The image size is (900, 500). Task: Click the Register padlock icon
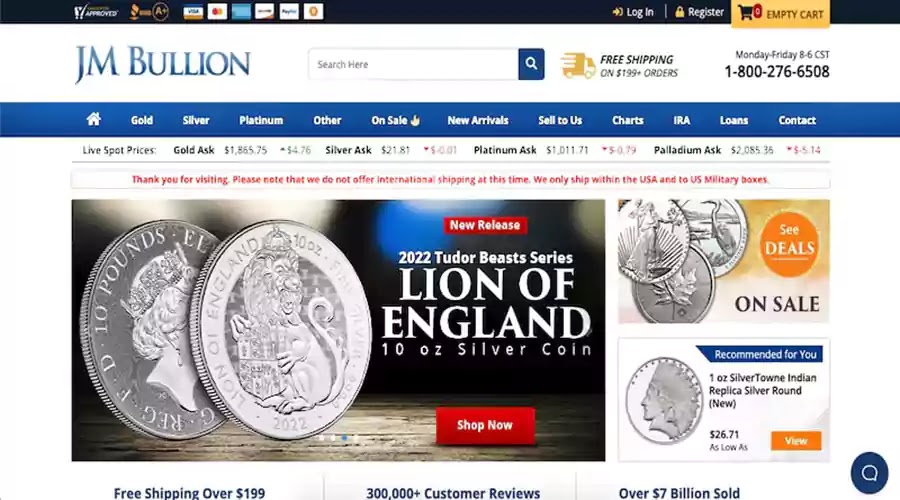[x=680, y=11]
